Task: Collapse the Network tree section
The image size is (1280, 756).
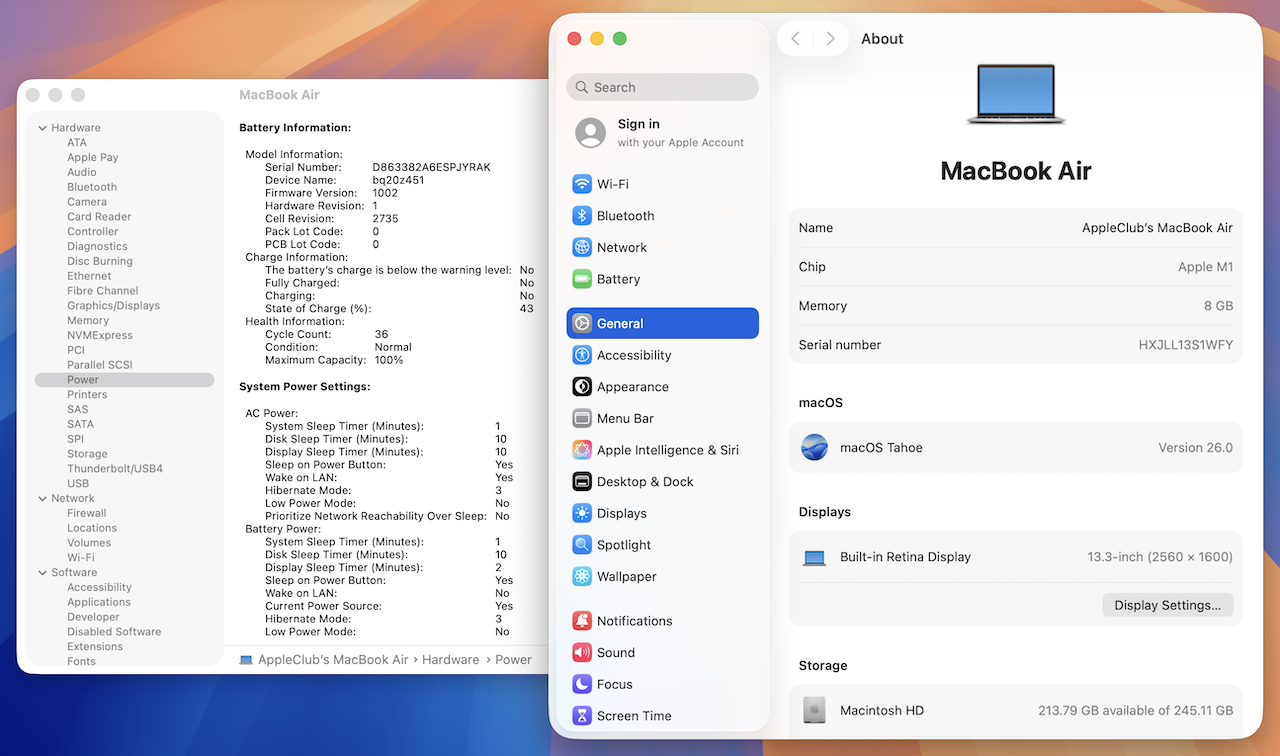Action: pyautogui.click(x=42, y=498)
